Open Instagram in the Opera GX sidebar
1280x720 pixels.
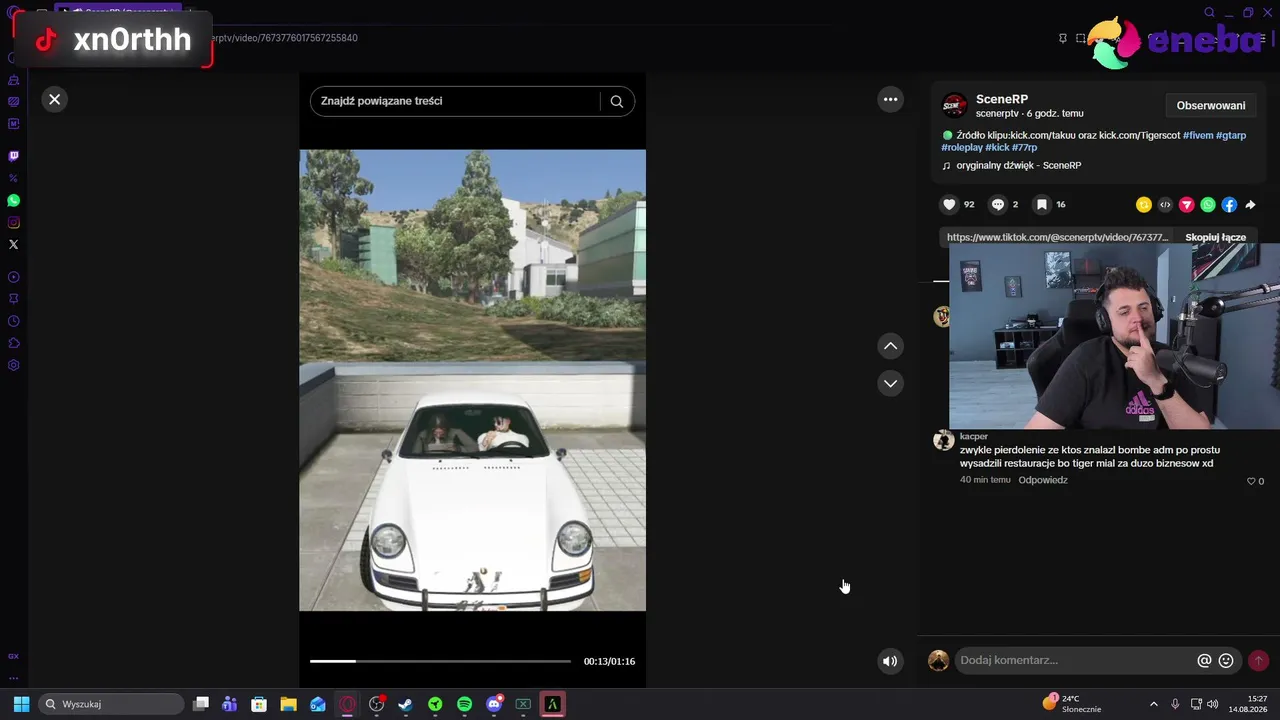tap(14, 223)
